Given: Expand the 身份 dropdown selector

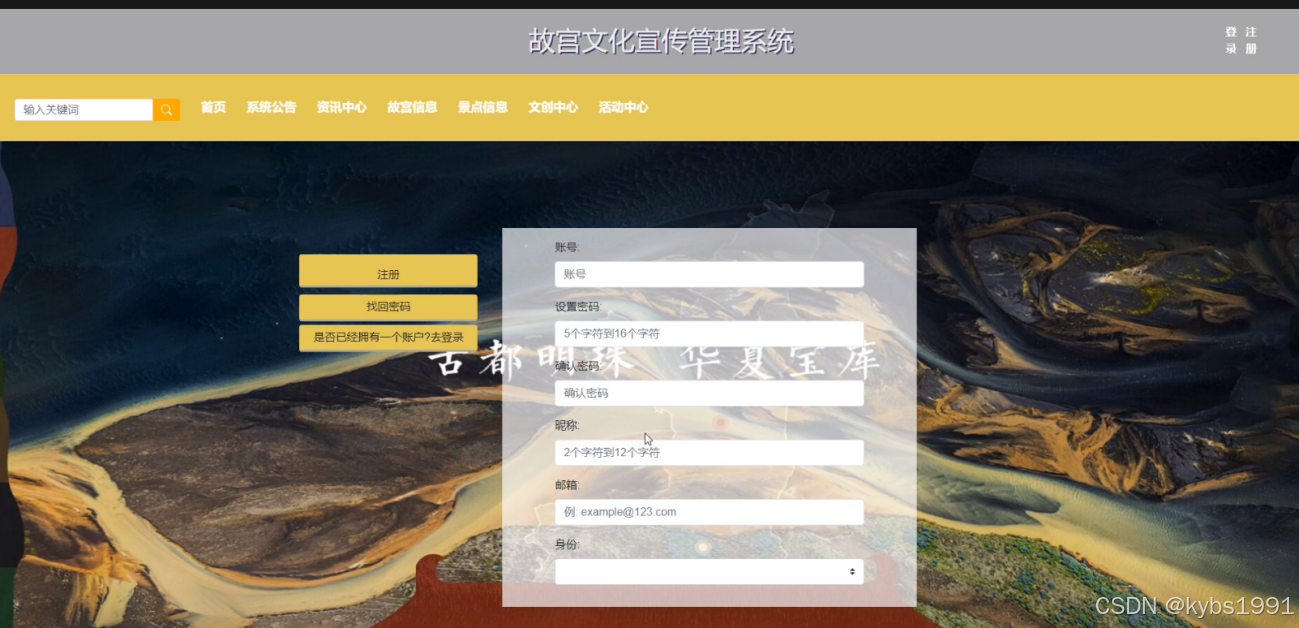Looking at the screenshot, I should (x=709, y=571).
